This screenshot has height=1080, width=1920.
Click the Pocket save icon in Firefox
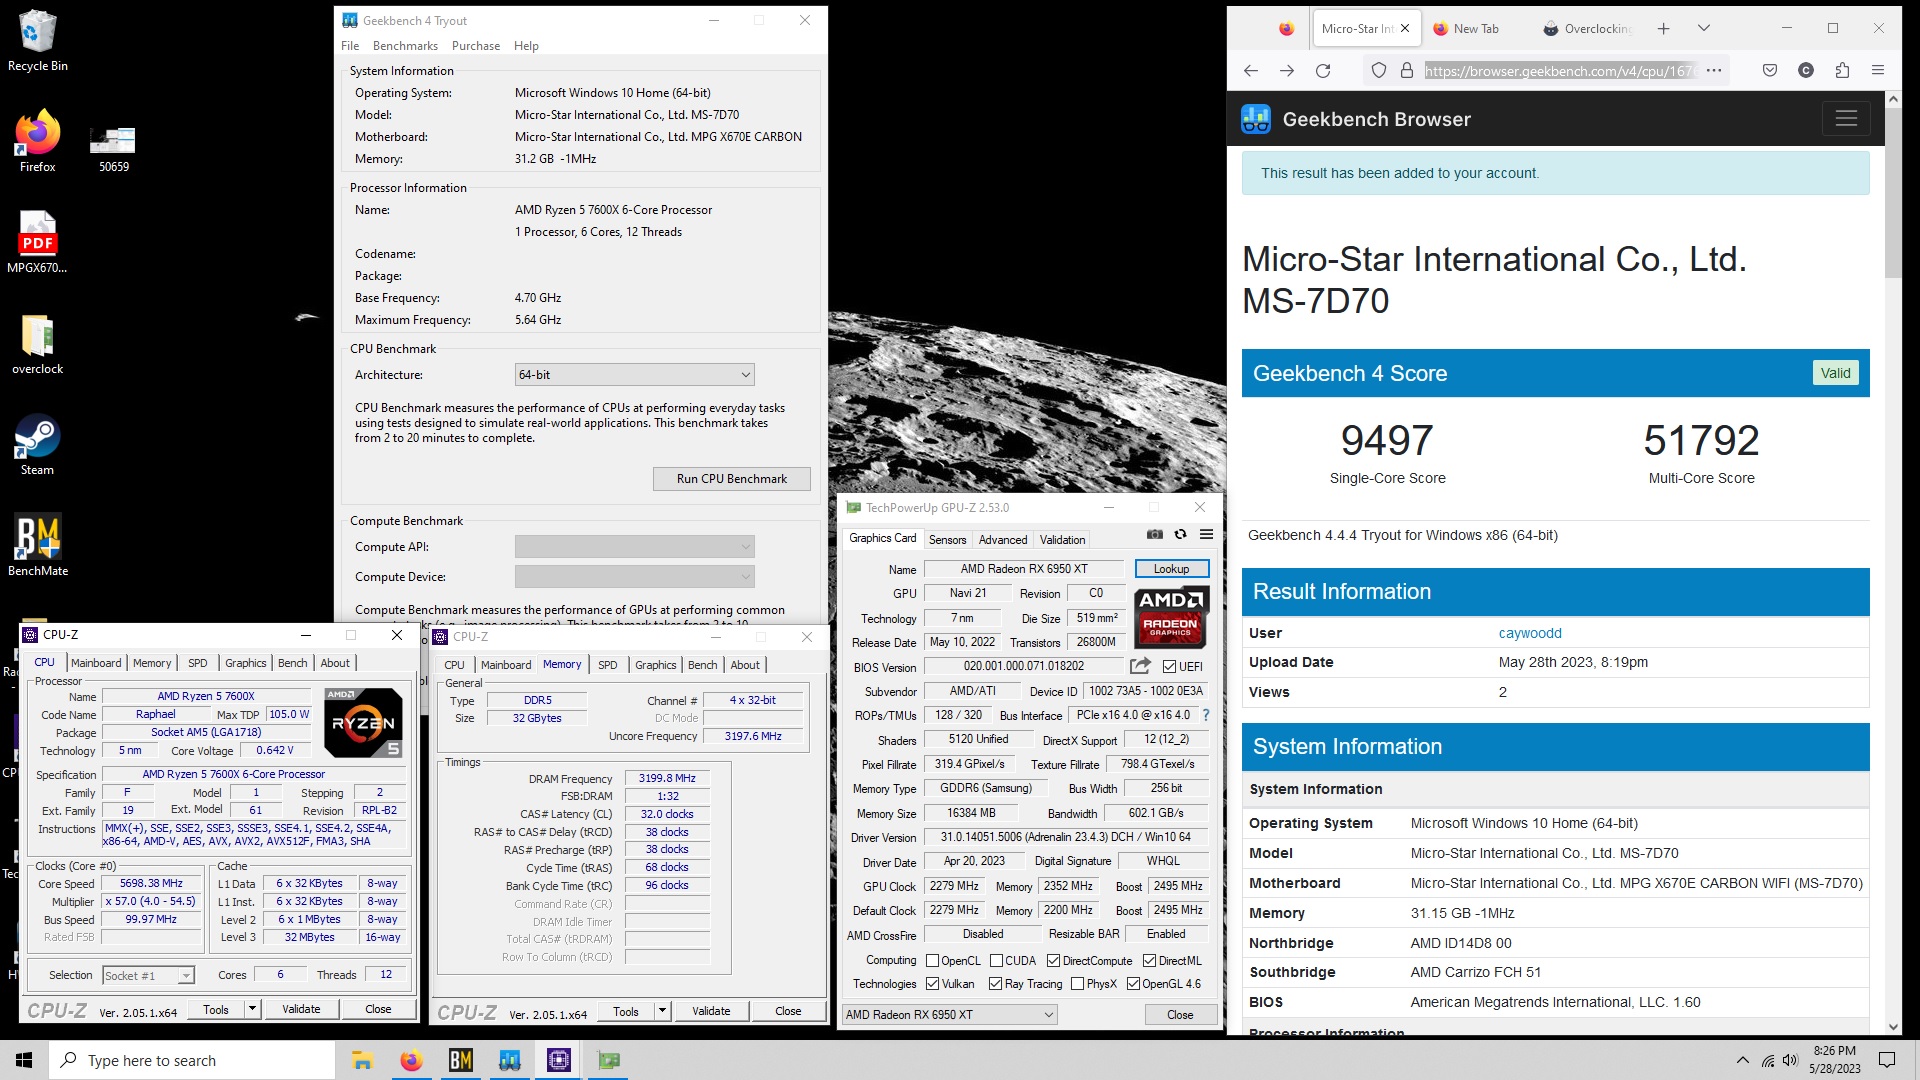[1770, 70]
